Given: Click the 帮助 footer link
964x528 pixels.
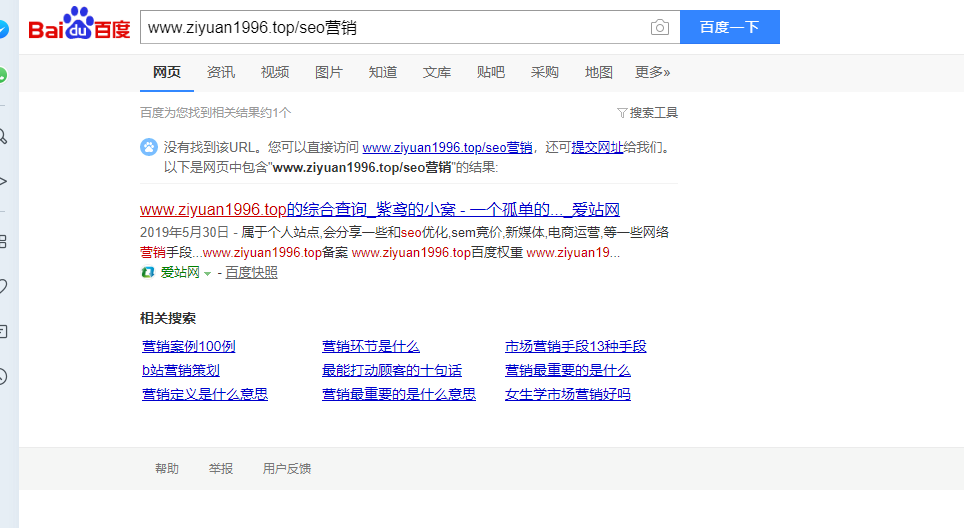Looking at the screenshot, I should (x=167, y=469).
